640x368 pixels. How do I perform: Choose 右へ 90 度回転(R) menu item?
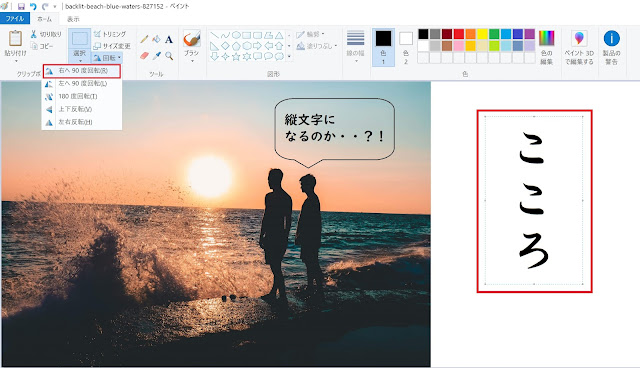(82, 71)
